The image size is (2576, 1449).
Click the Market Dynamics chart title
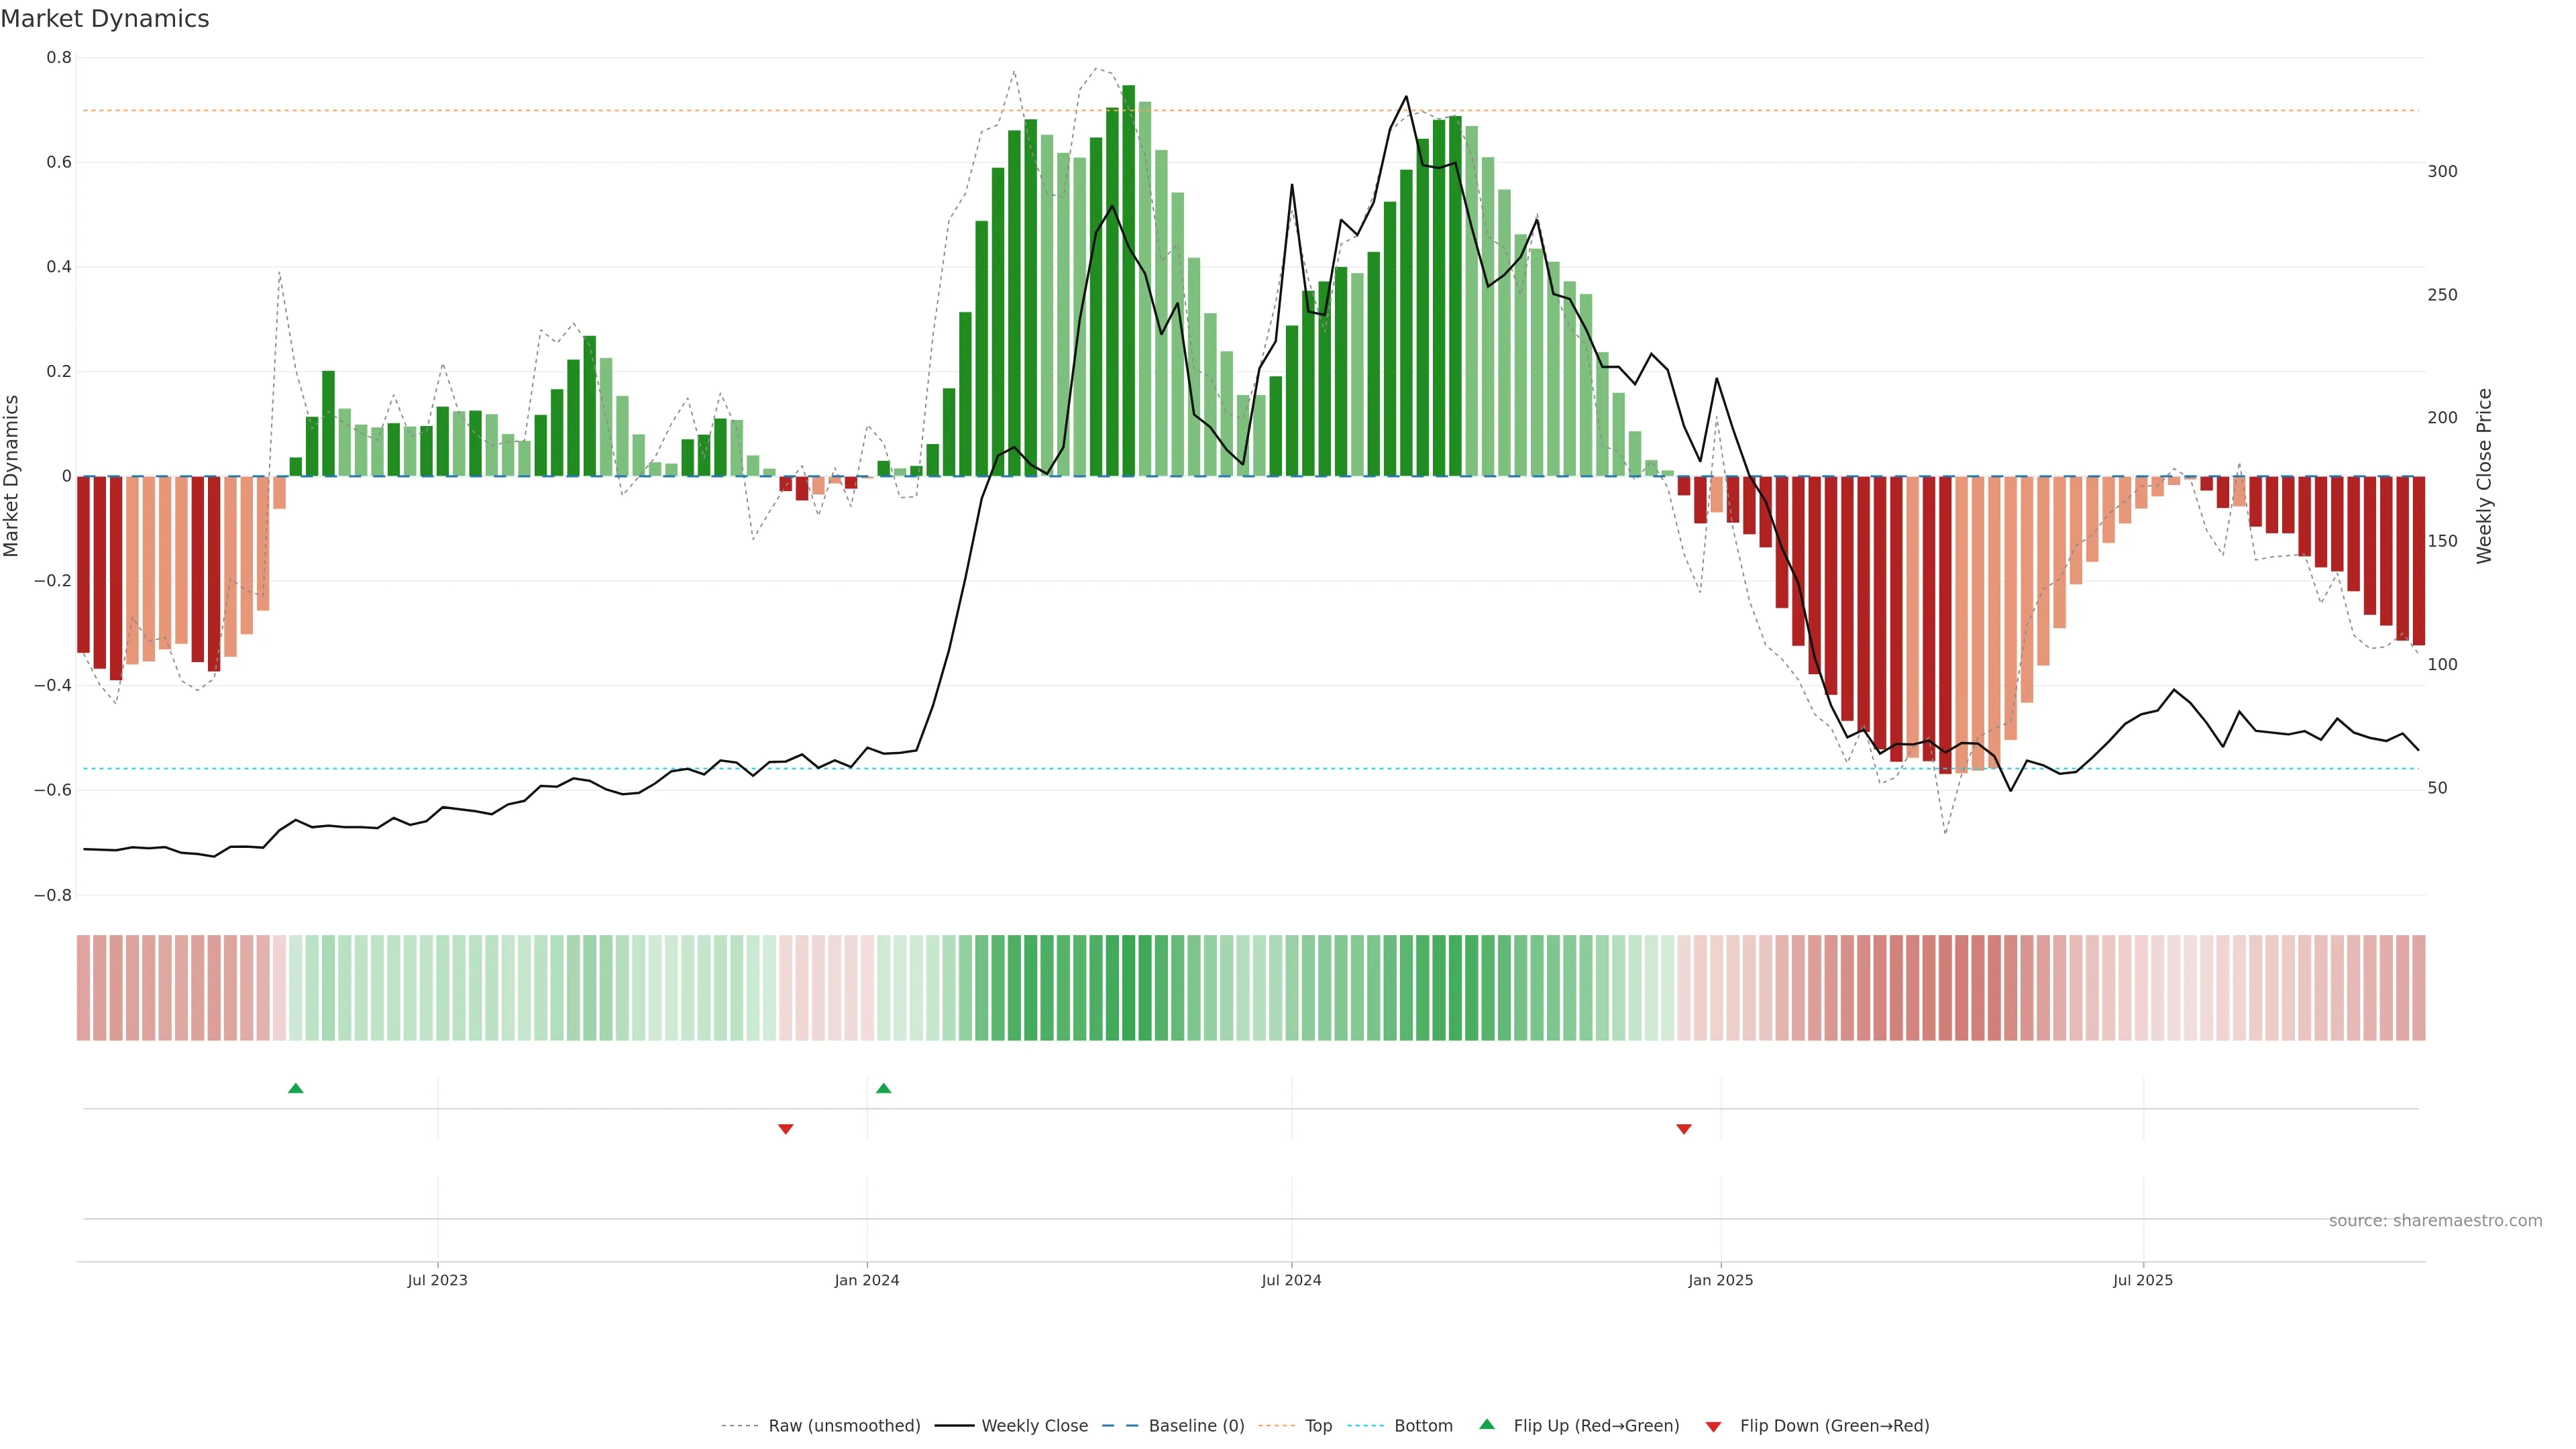(105, 19)
